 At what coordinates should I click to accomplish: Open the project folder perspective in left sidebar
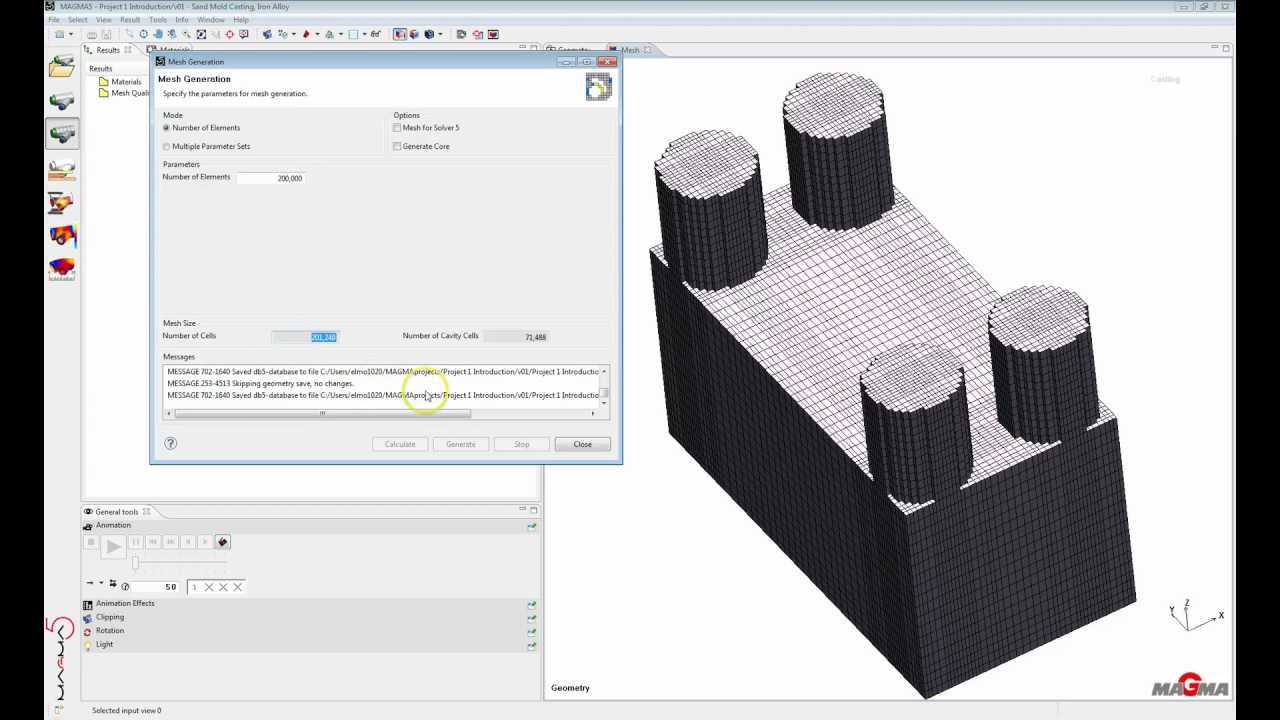62,67
